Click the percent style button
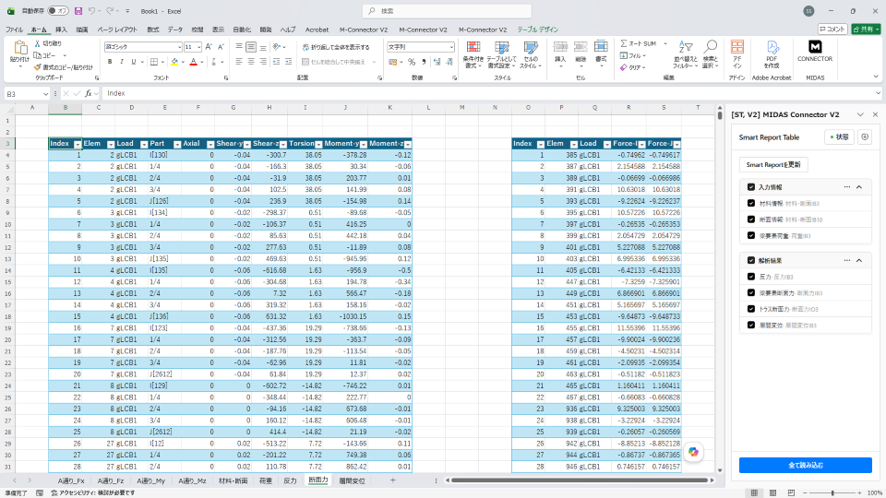The height and width of the screenshot is (498, 886). [412, 62]
